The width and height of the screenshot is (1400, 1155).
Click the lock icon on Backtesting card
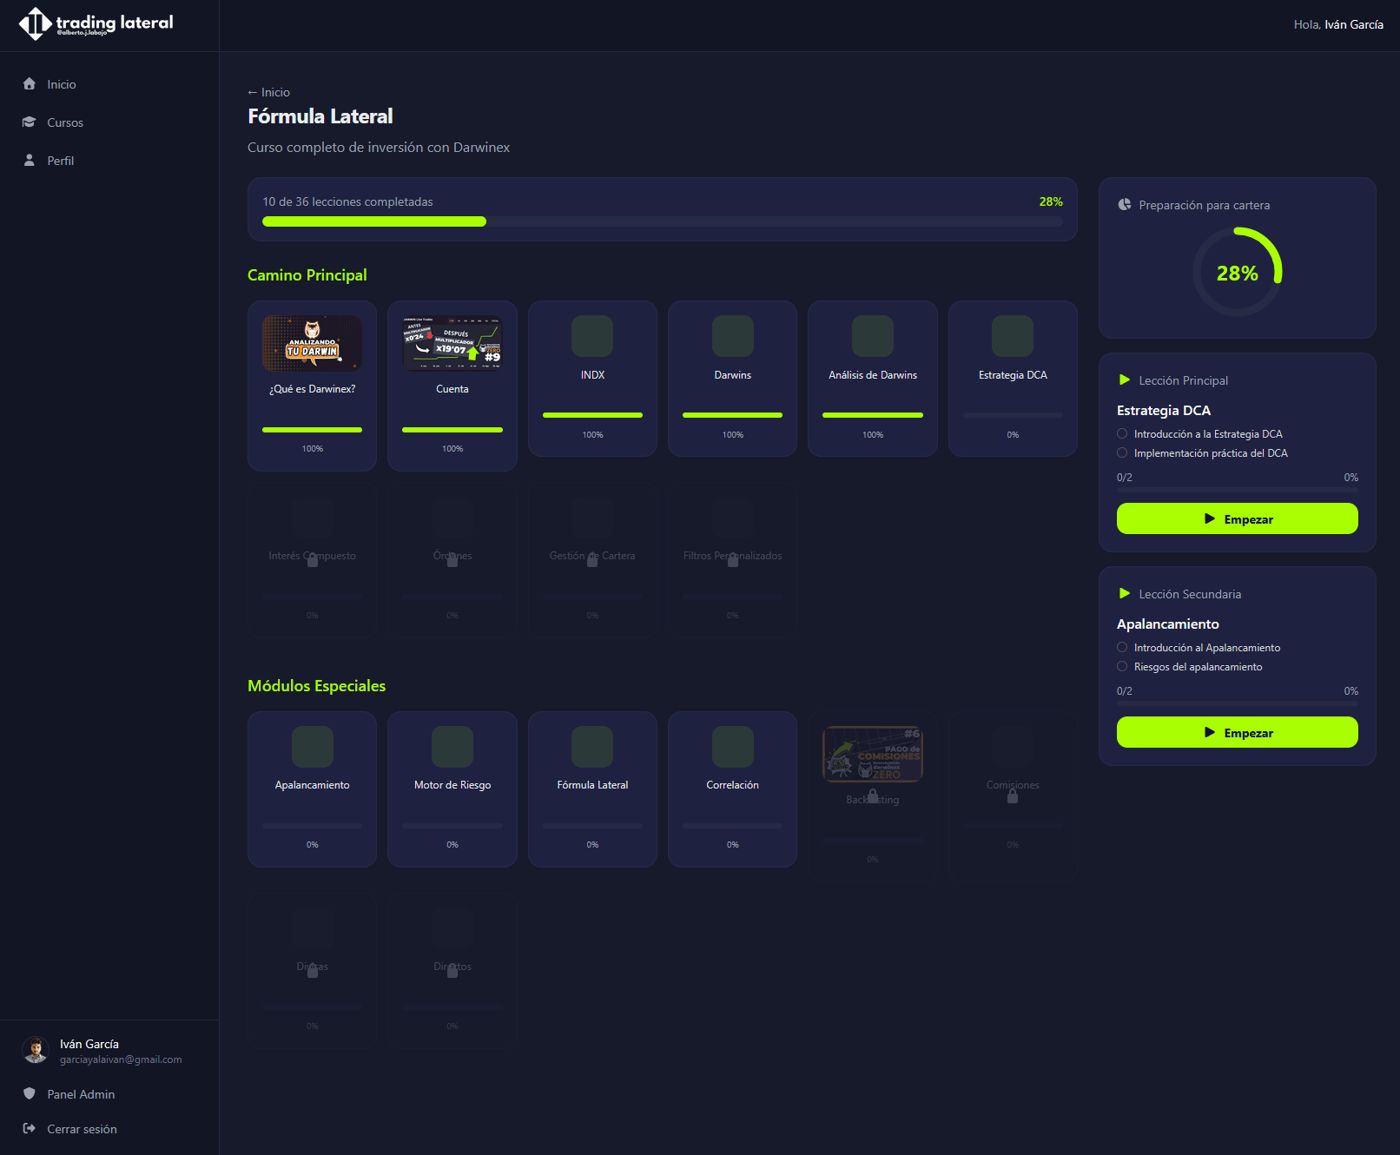(x=872, y=796)
